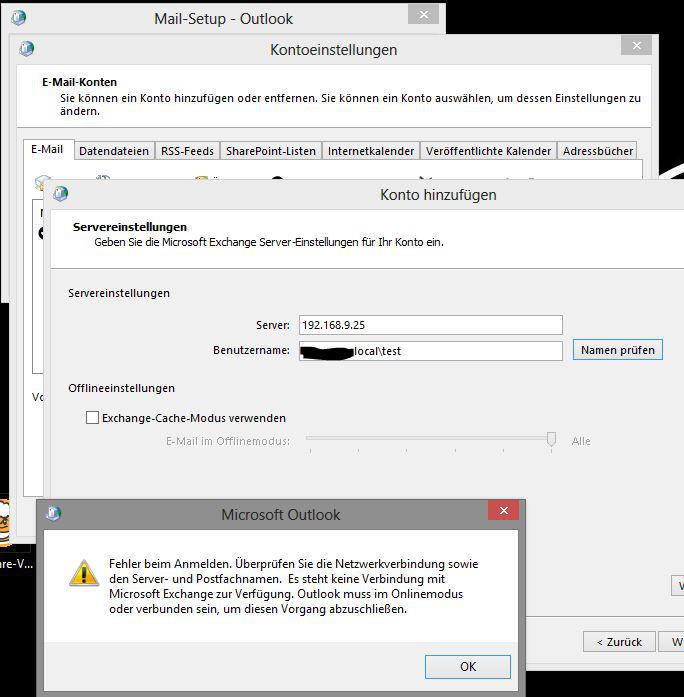Open the RSS-Feeds tab
This screenshot has height=697, width=684.
187,151
